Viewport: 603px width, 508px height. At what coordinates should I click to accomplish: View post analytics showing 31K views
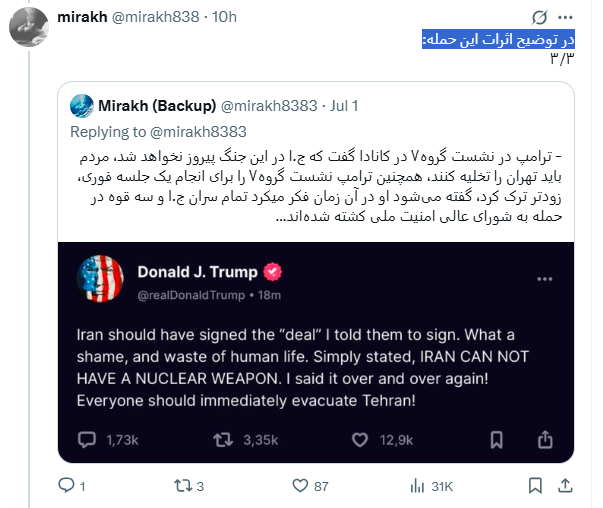[x=418, y=487]
